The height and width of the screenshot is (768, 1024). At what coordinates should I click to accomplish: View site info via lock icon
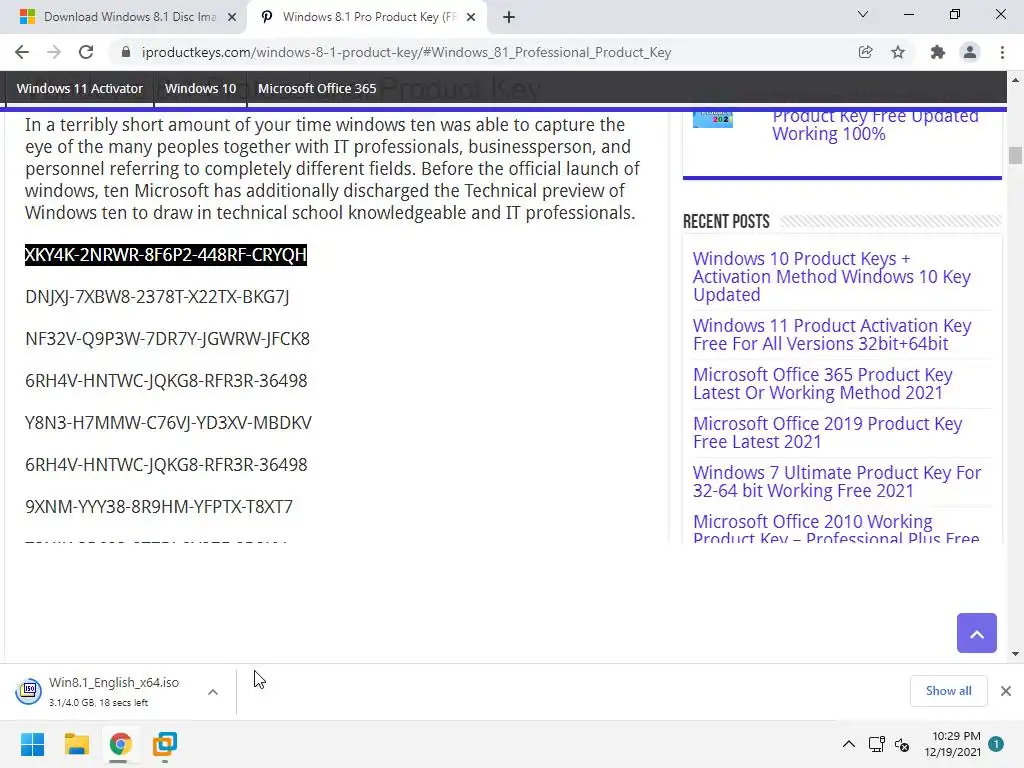pos(126,52)
